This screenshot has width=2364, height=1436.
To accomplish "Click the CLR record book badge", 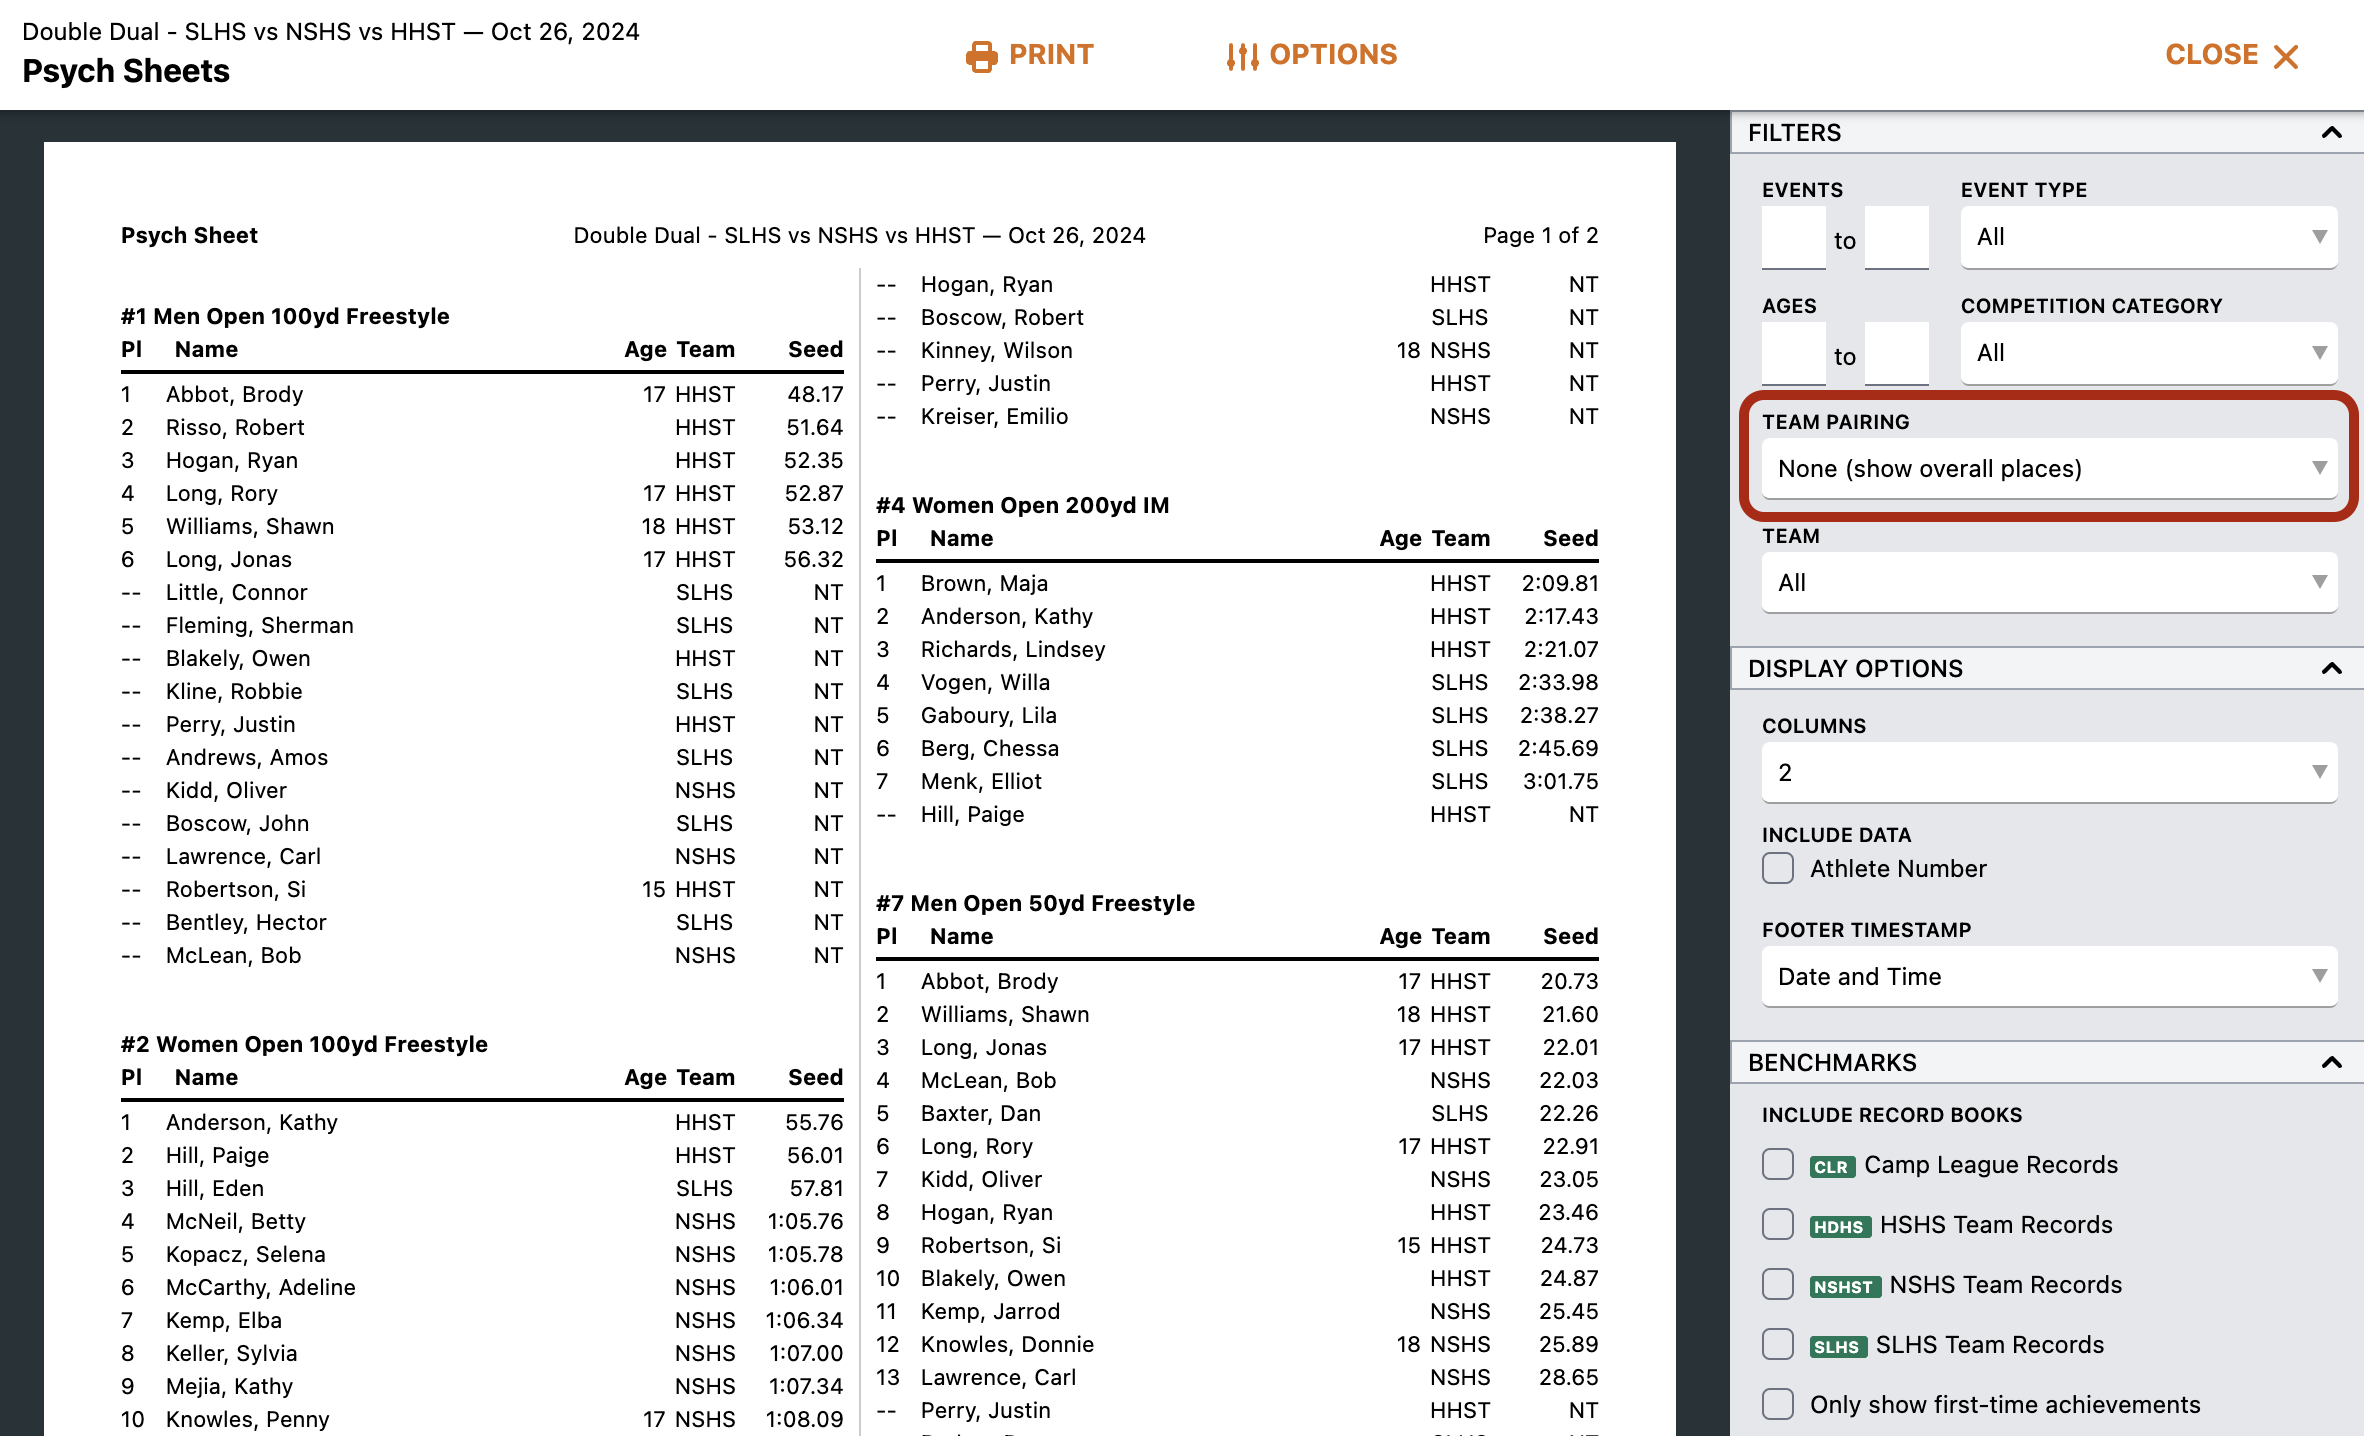I will [1831, 1166].
